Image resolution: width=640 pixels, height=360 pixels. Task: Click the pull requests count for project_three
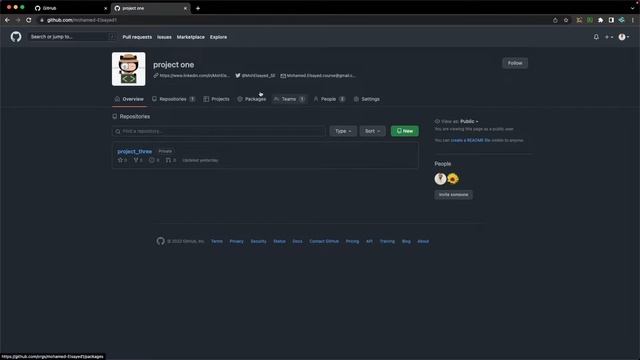point(171,160)
